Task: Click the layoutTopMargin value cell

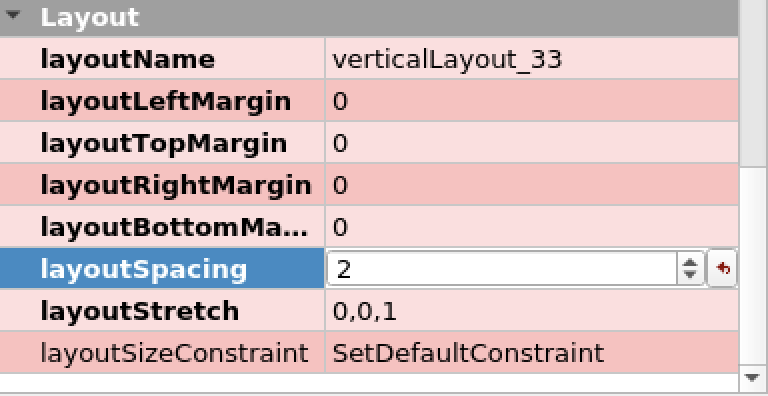Action: (x=532, y=143)
